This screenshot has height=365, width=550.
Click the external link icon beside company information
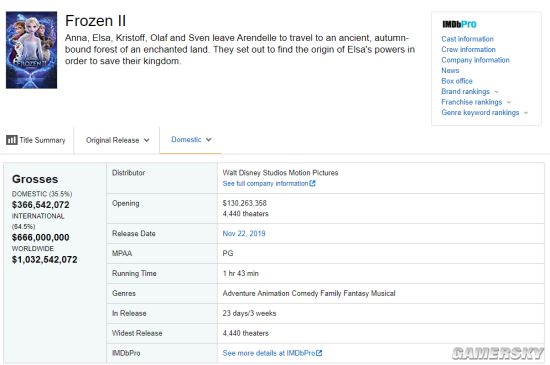(313, 183)
